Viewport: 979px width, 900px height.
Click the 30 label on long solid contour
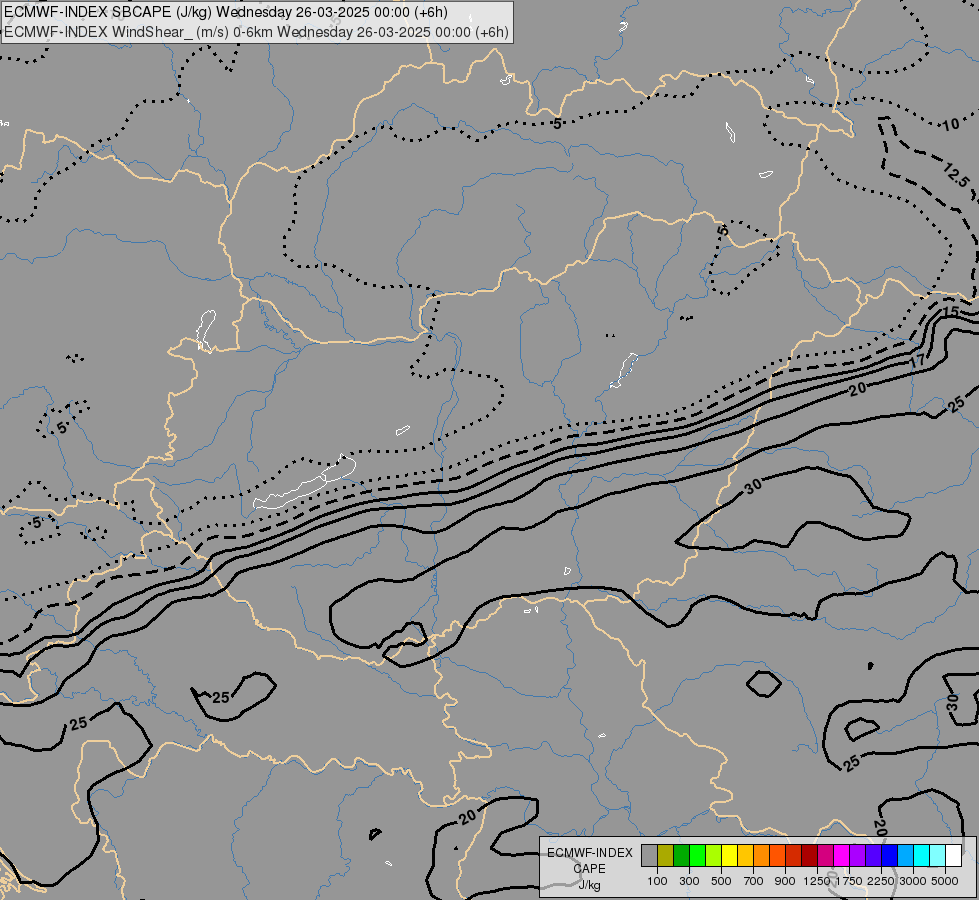pos(754,485)
